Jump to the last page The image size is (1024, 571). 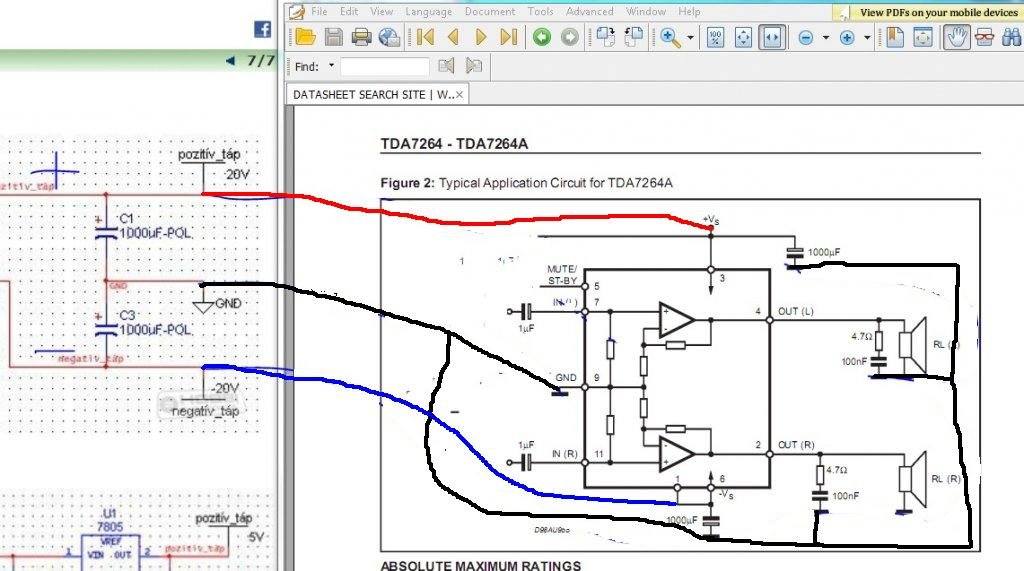tap(509, 37)
